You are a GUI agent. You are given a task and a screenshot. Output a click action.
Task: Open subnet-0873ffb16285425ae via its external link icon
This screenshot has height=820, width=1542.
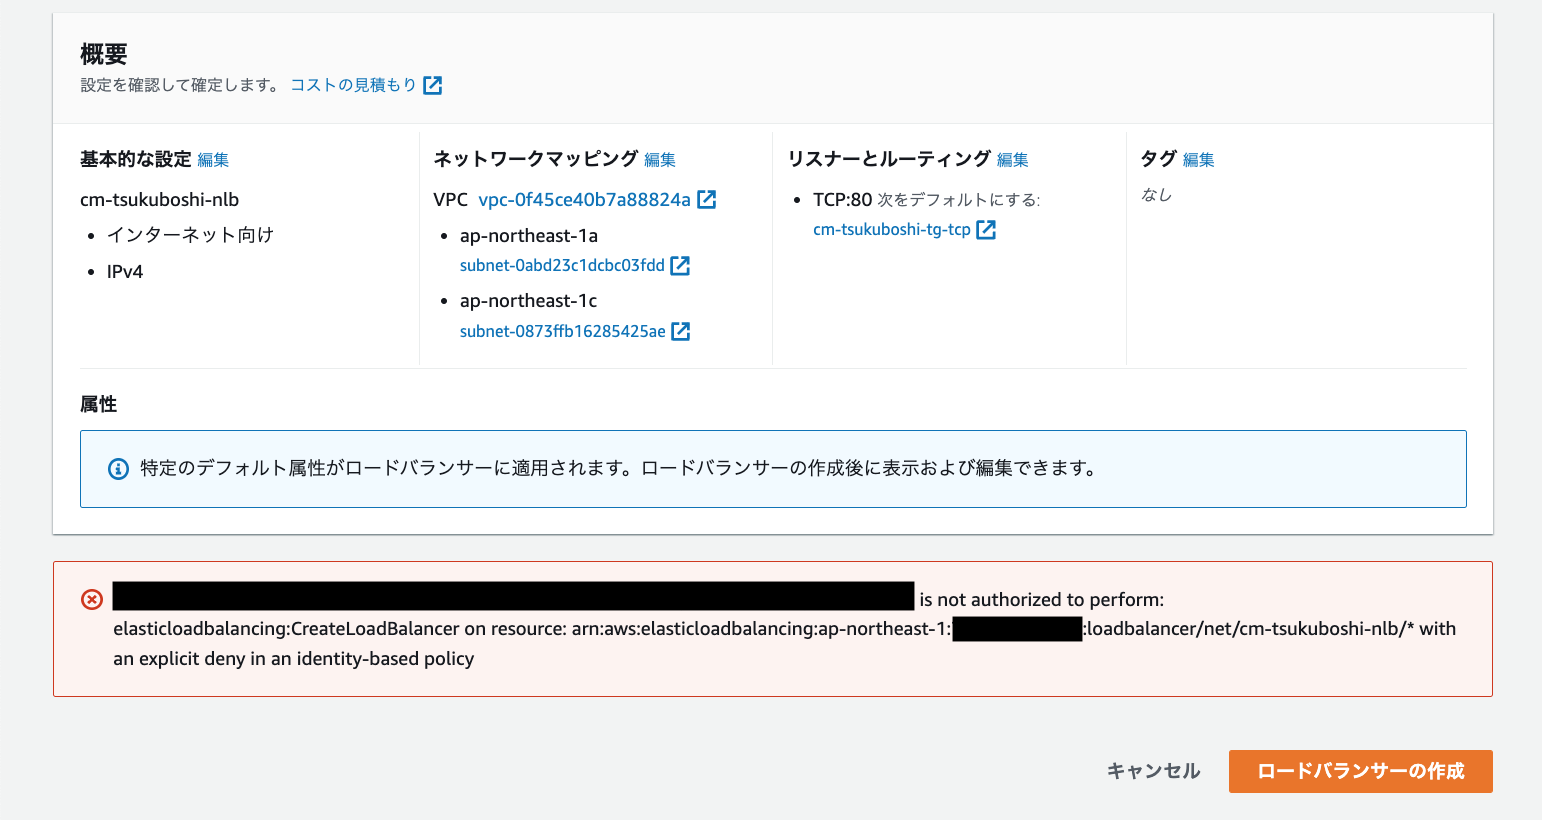680,331
